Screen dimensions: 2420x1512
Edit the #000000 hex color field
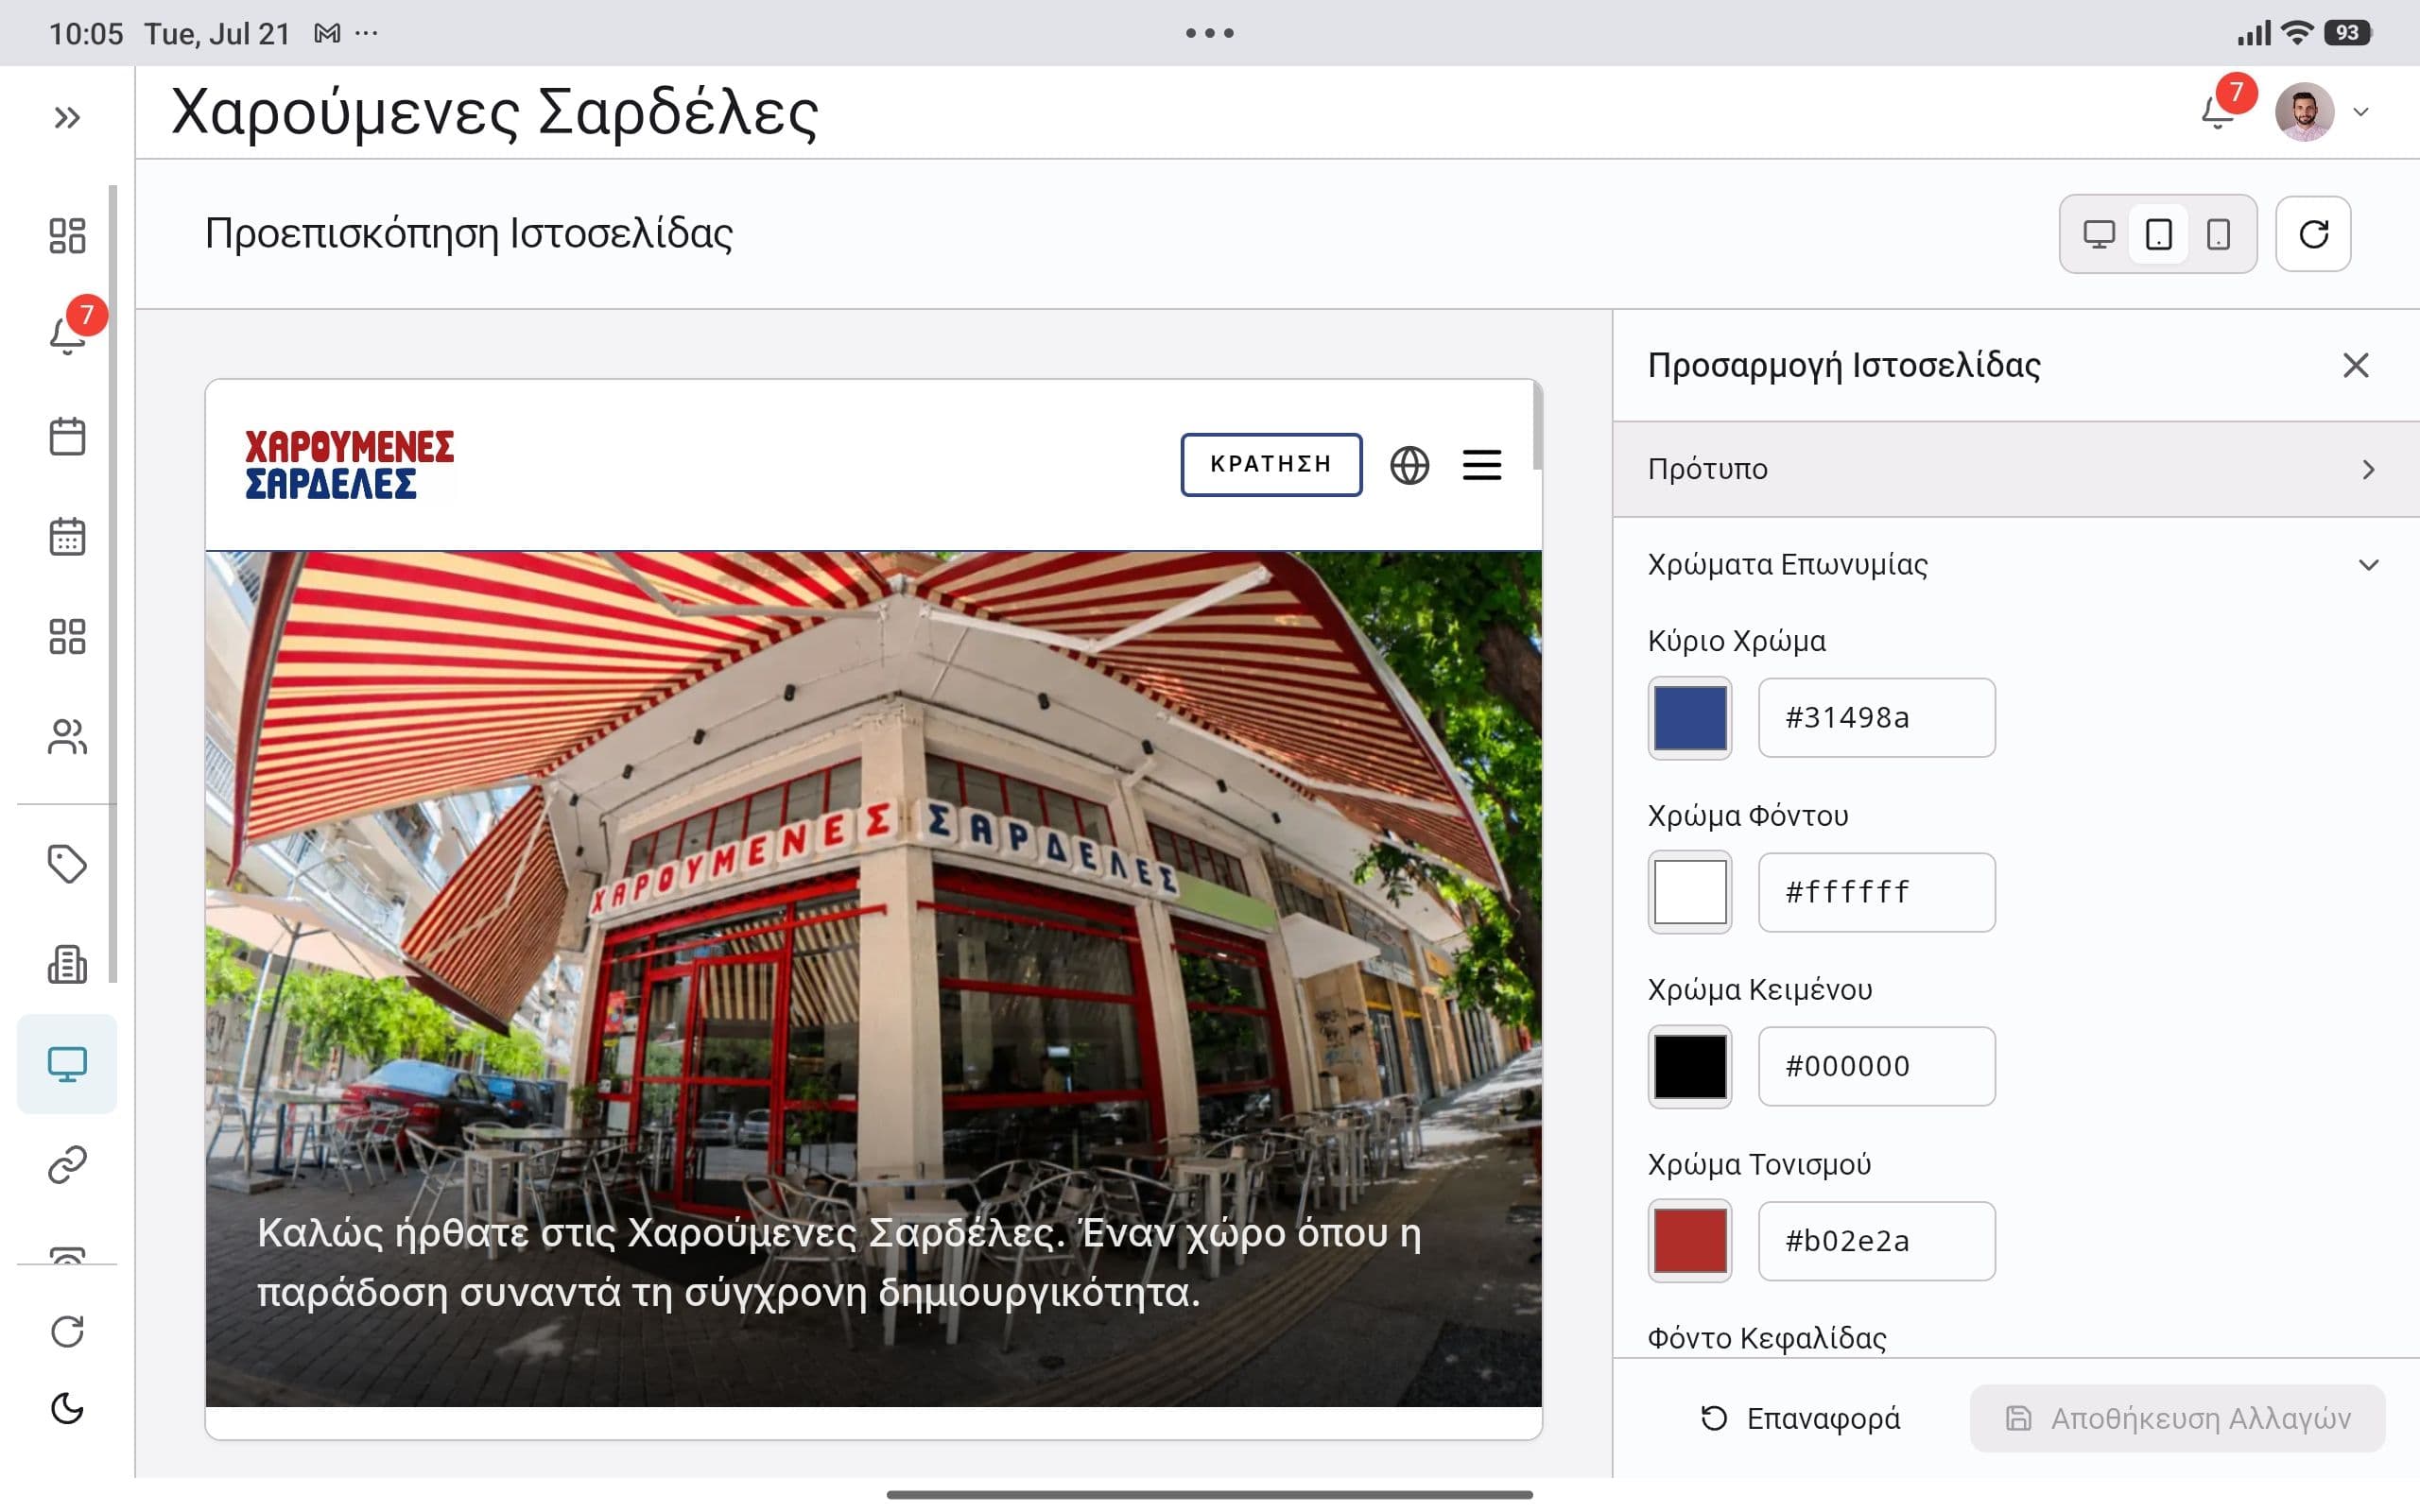pyautogui.click(x=1877, y=1066)
